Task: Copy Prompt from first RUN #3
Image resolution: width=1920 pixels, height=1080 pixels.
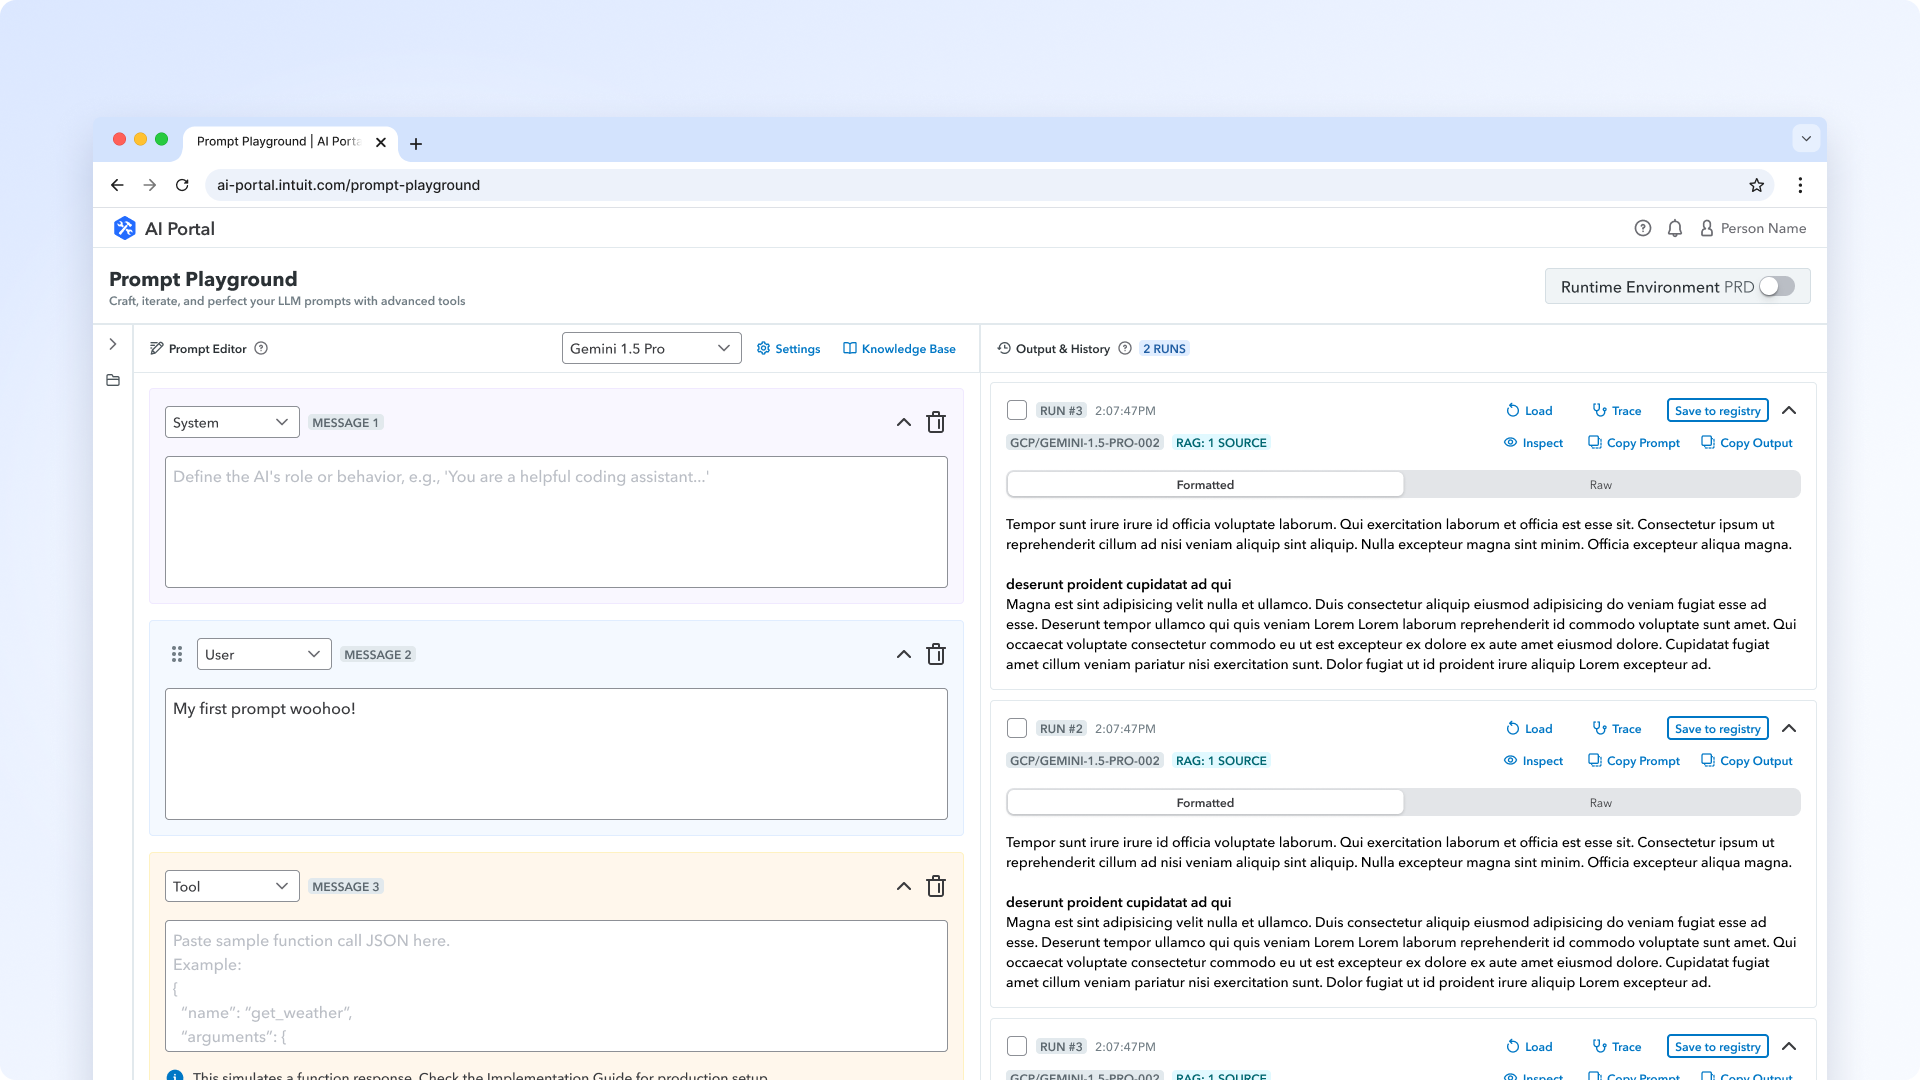Action: click(1634, 443)
